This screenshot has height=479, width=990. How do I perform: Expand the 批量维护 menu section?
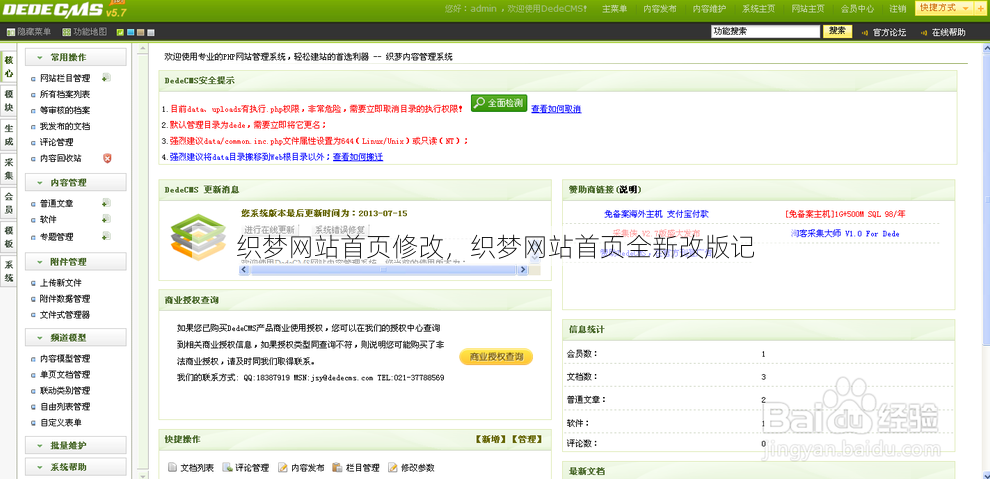tap(76, 445)
